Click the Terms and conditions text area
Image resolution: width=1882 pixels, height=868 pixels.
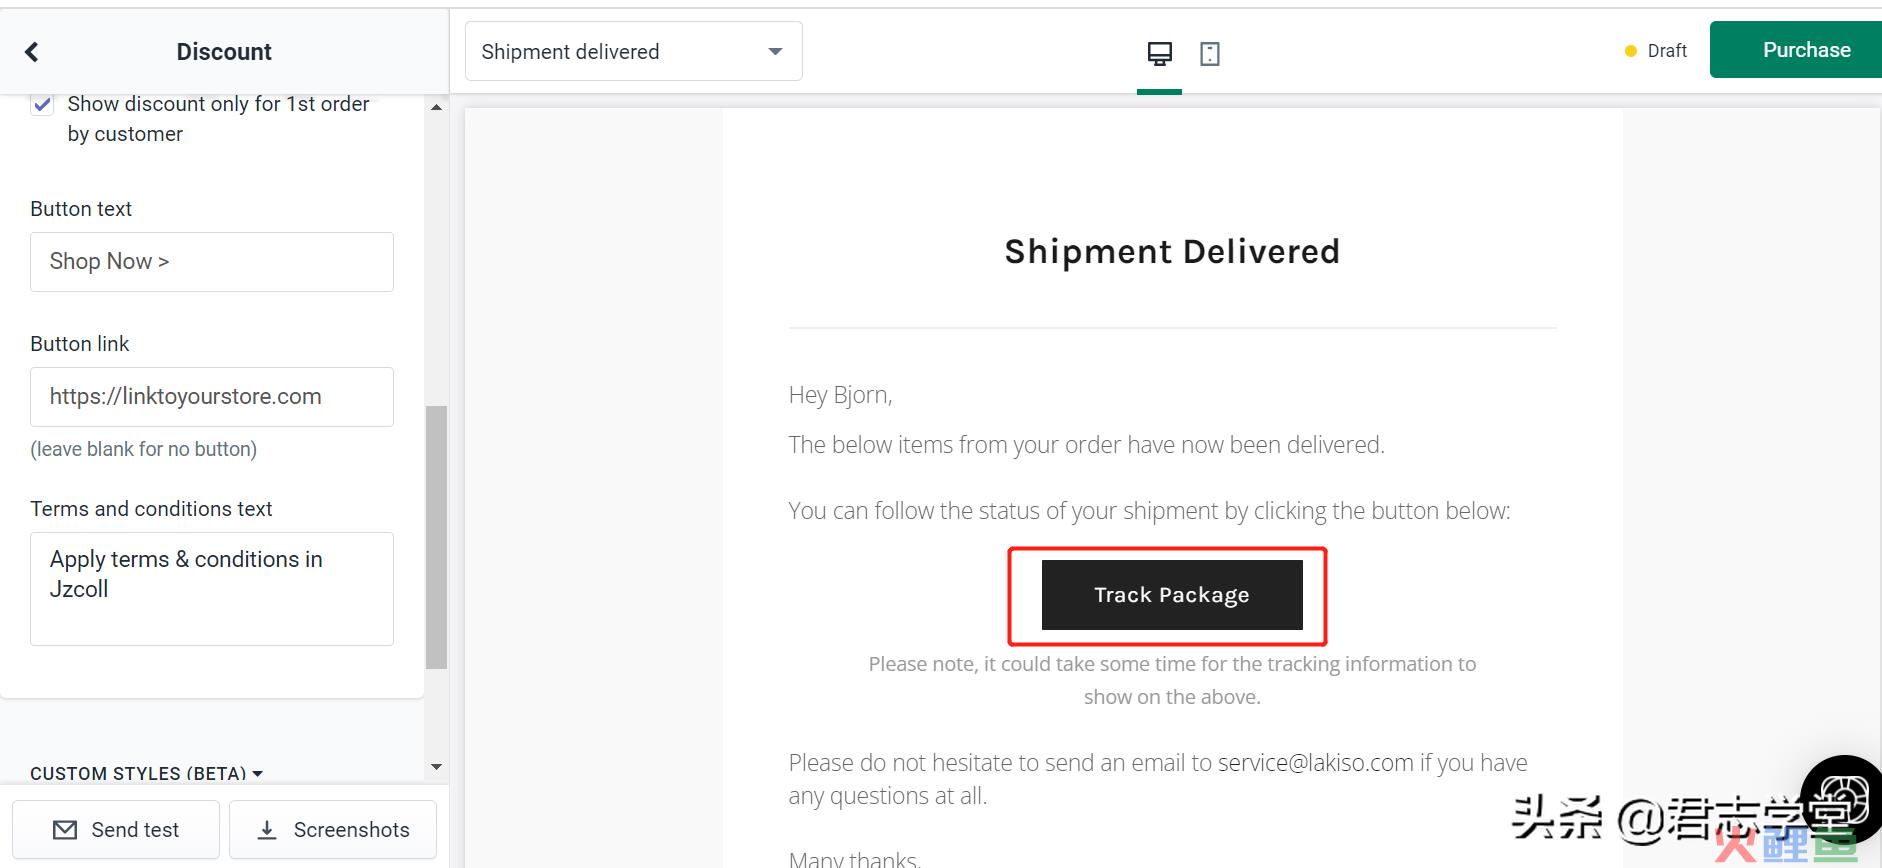tap(212, 589)
